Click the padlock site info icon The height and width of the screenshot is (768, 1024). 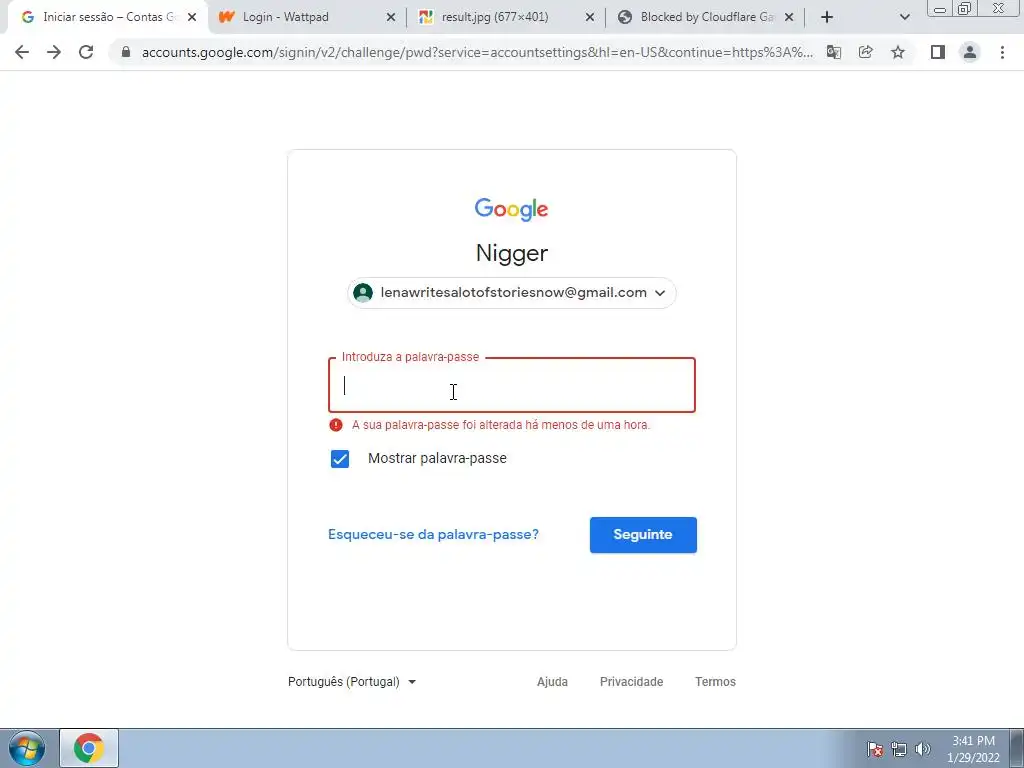click(126, 52)
